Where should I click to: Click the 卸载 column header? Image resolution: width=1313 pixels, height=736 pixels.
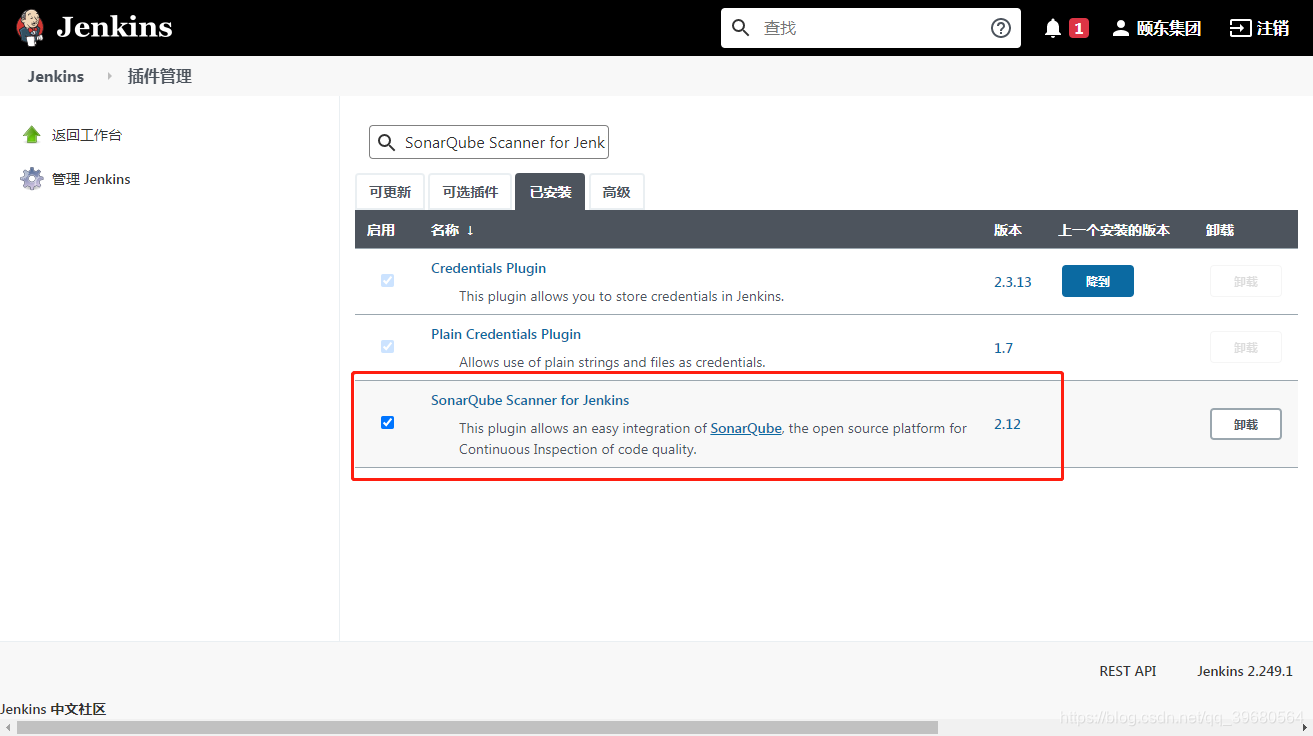(x=1220, y=230)
